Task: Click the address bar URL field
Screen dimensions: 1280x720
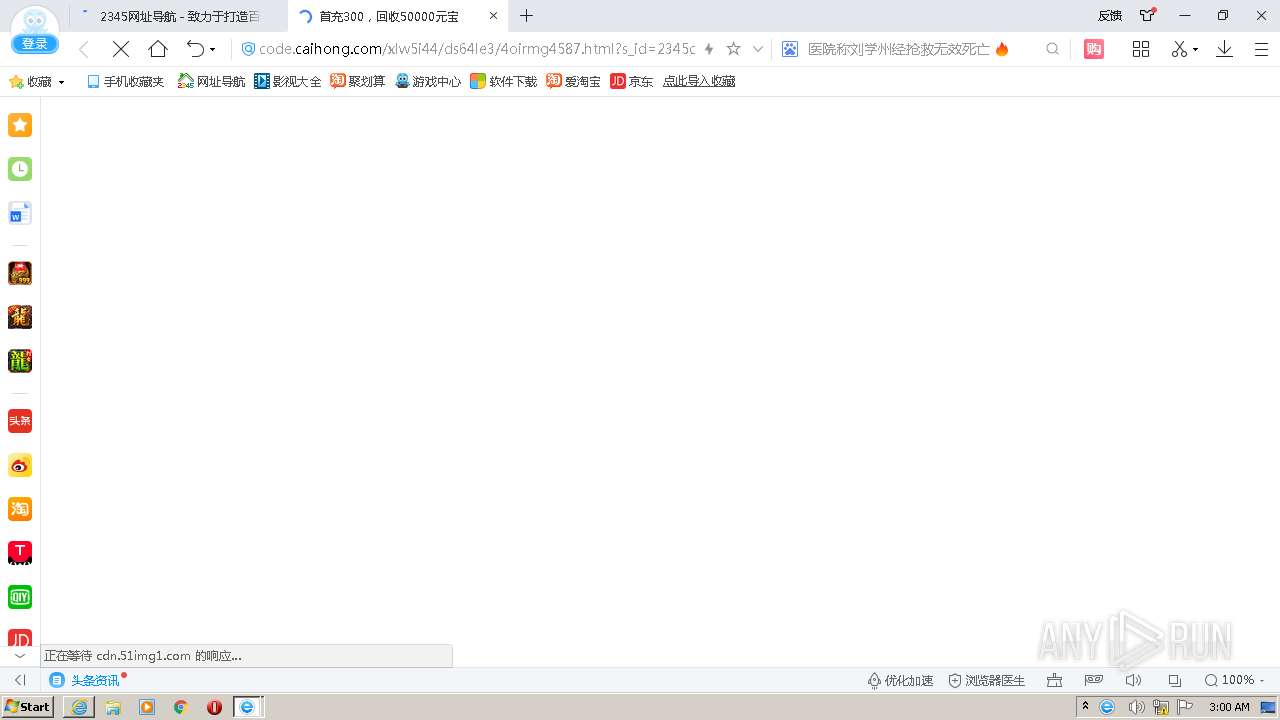Action: 477,49
